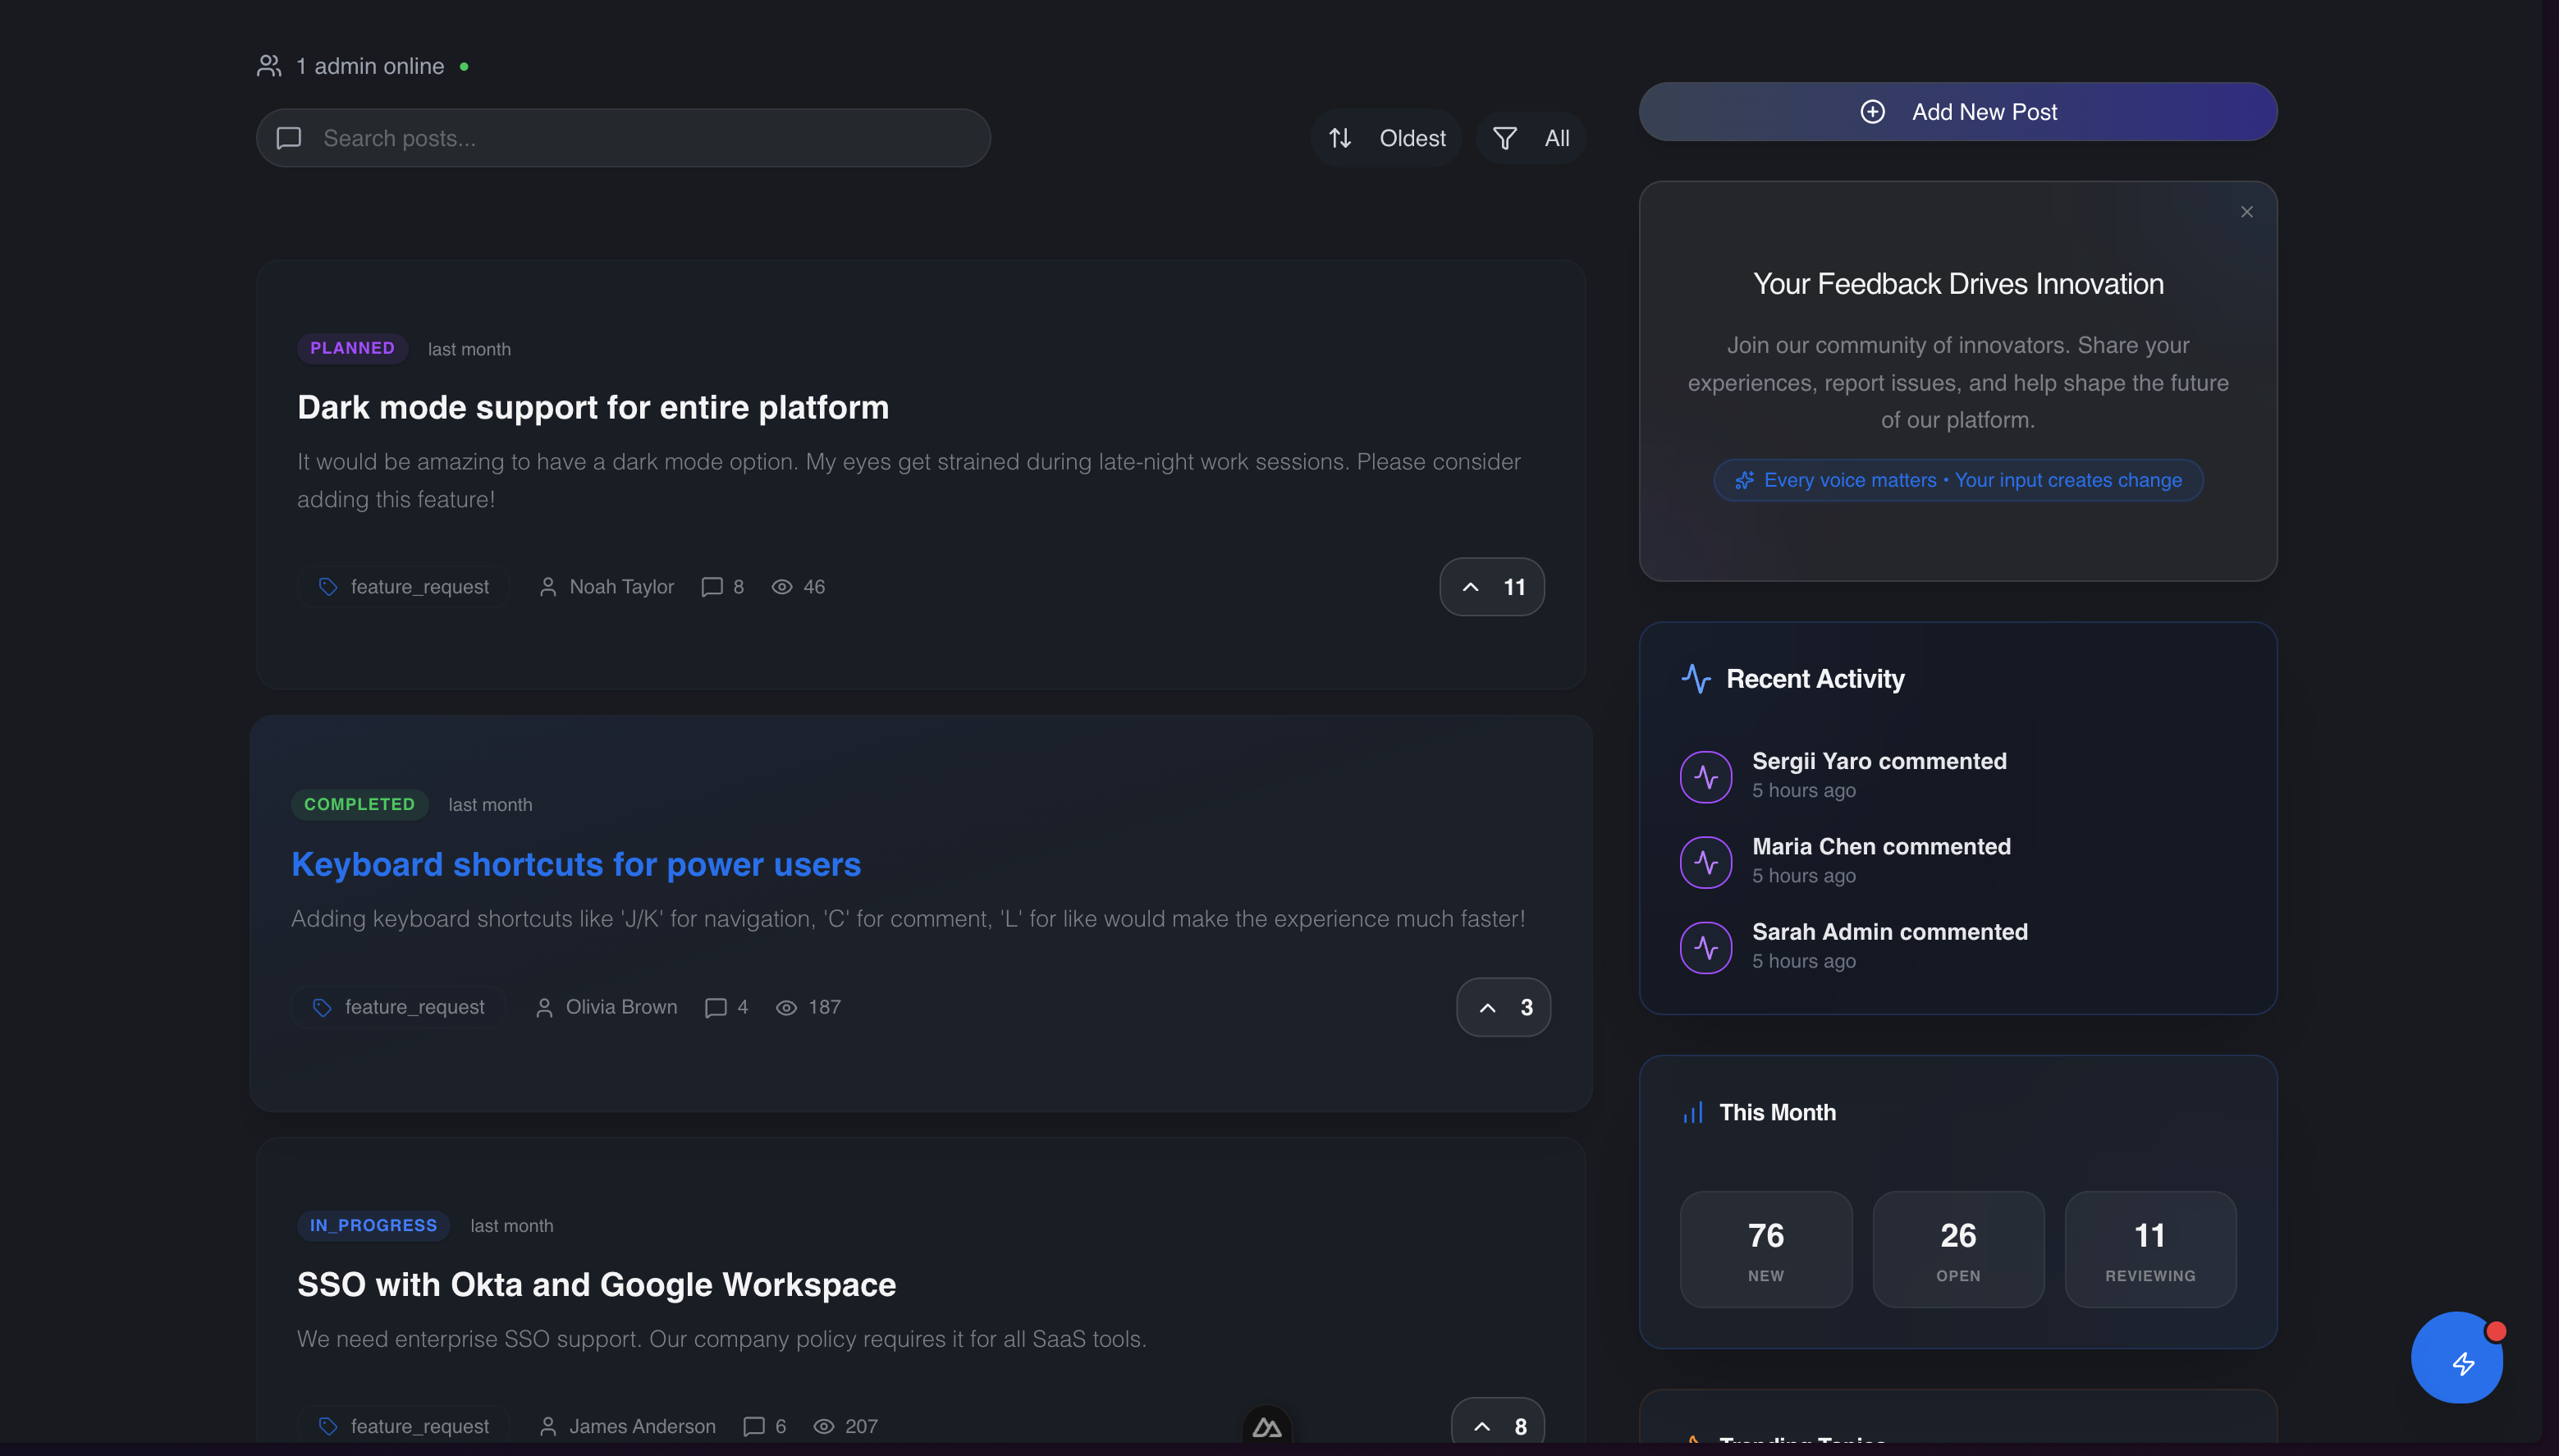Click the admins online users icon
Image resolution: width=2559 pixels, height=1456 pixels.
(x=269, y=66)
